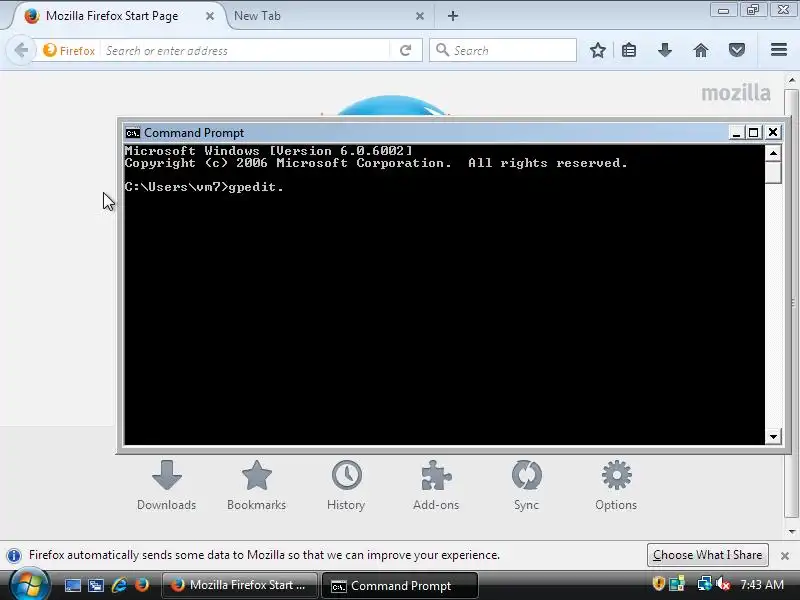Switch to the New Tab tab
This screenshot has width=800, height=600.
(258, 16)
